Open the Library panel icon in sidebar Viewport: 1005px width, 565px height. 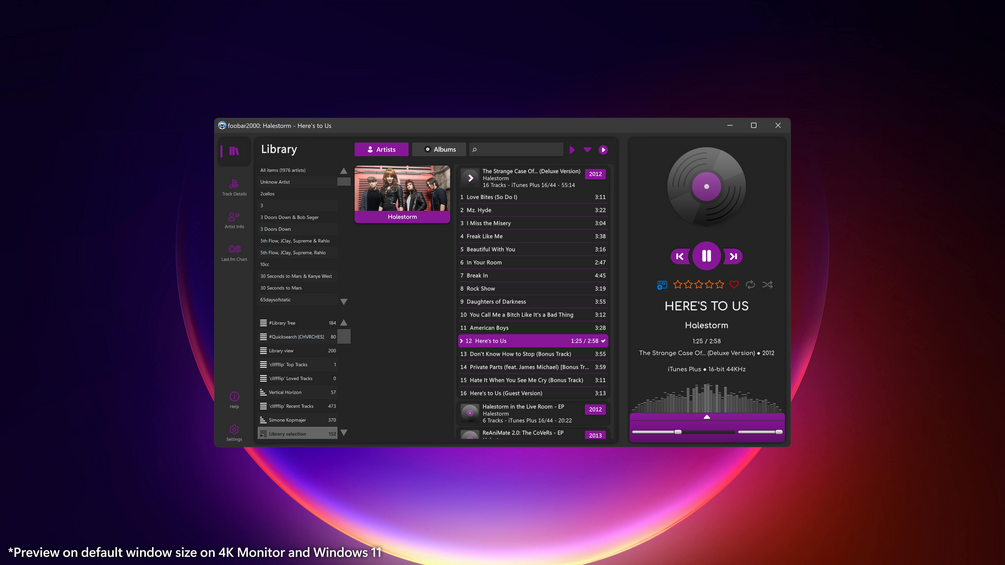pos(234,151)
